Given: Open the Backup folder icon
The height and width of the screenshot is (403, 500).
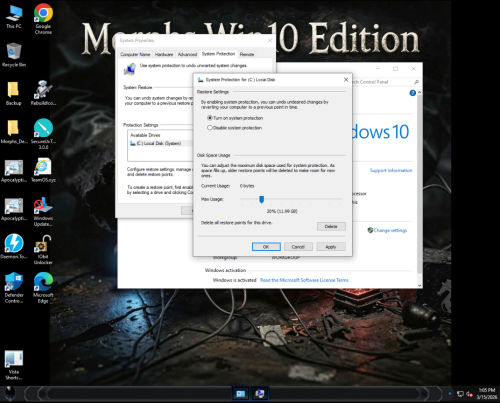Looking at the screenshot, I should tap(13, 94).
